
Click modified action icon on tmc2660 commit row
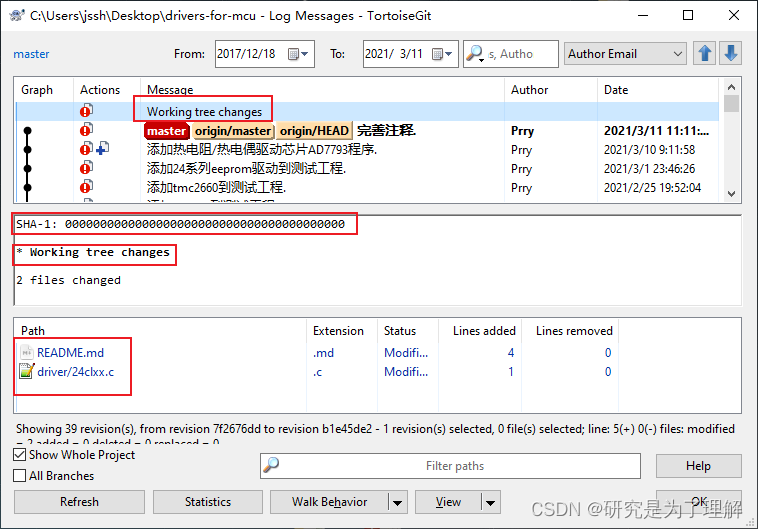tap(86, 187)
